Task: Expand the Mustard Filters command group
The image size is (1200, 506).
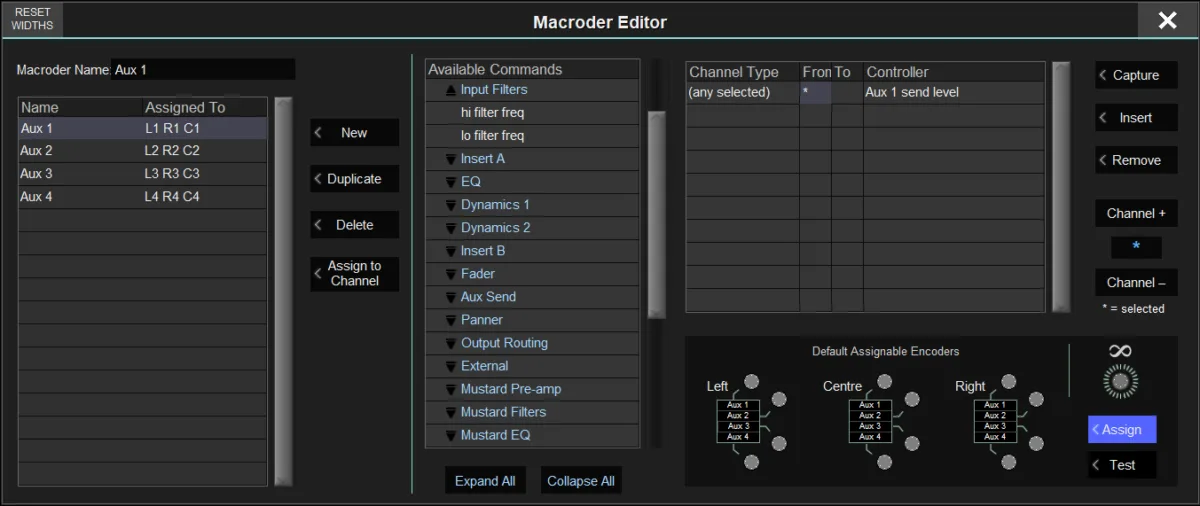Action: 451,412
